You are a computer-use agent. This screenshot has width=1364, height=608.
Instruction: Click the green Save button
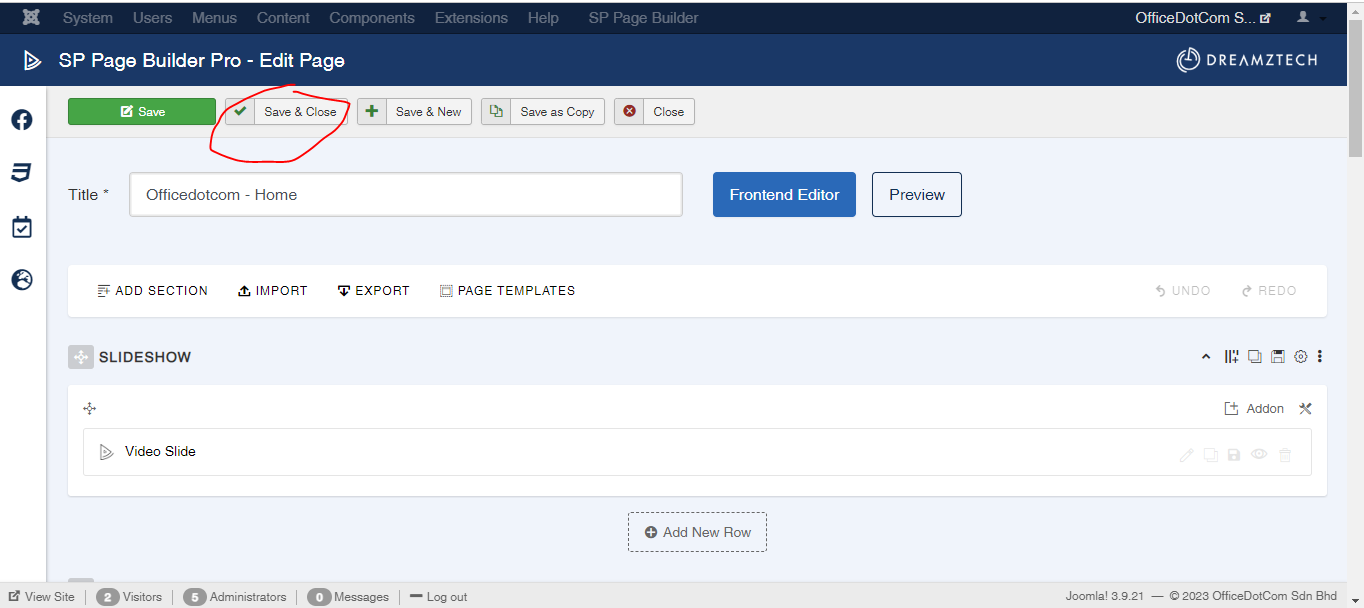pos(142,112)
